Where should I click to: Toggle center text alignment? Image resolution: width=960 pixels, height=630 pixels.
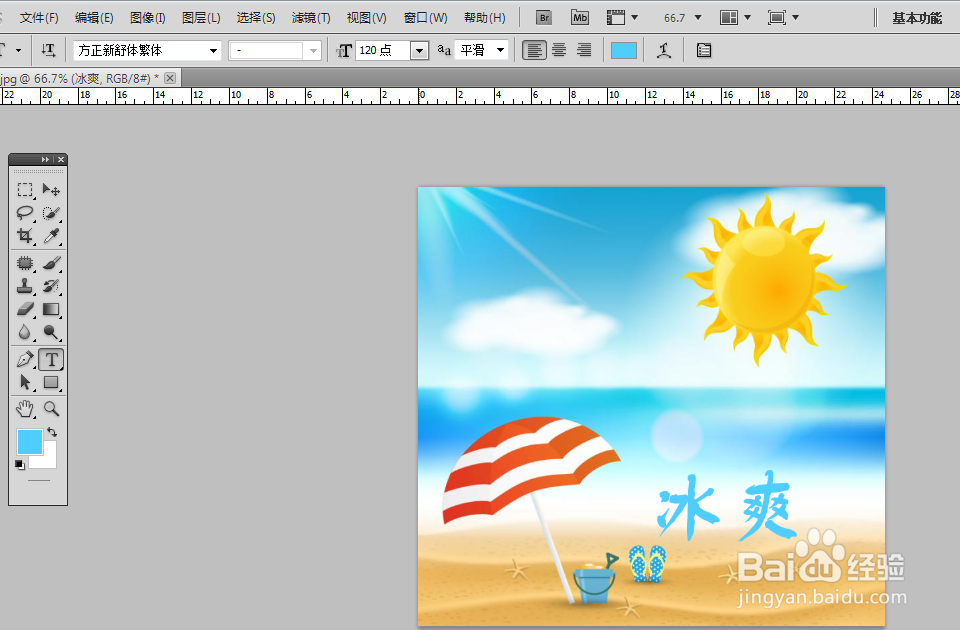click(559, 50)
